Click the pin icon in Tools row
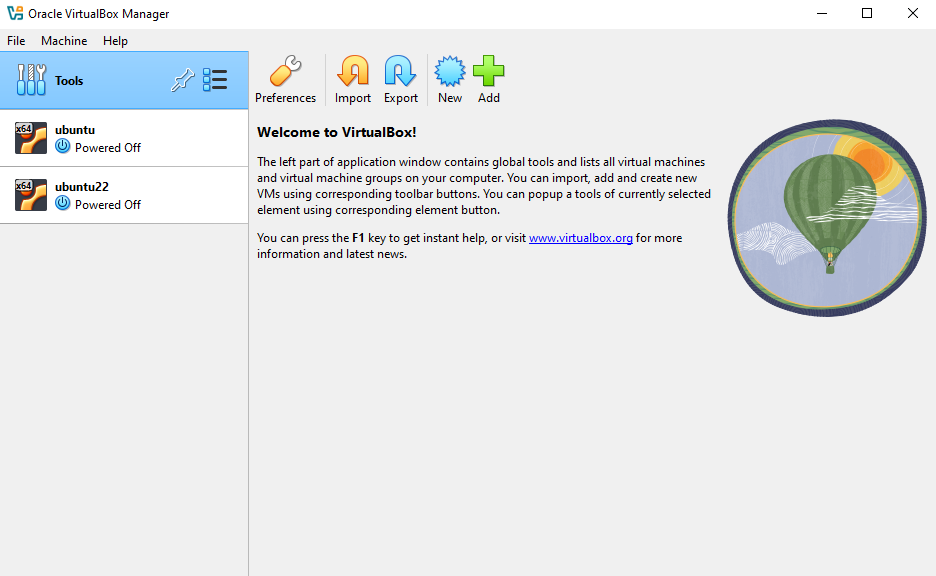The image size is (936, 576). [x=182, y=81]
